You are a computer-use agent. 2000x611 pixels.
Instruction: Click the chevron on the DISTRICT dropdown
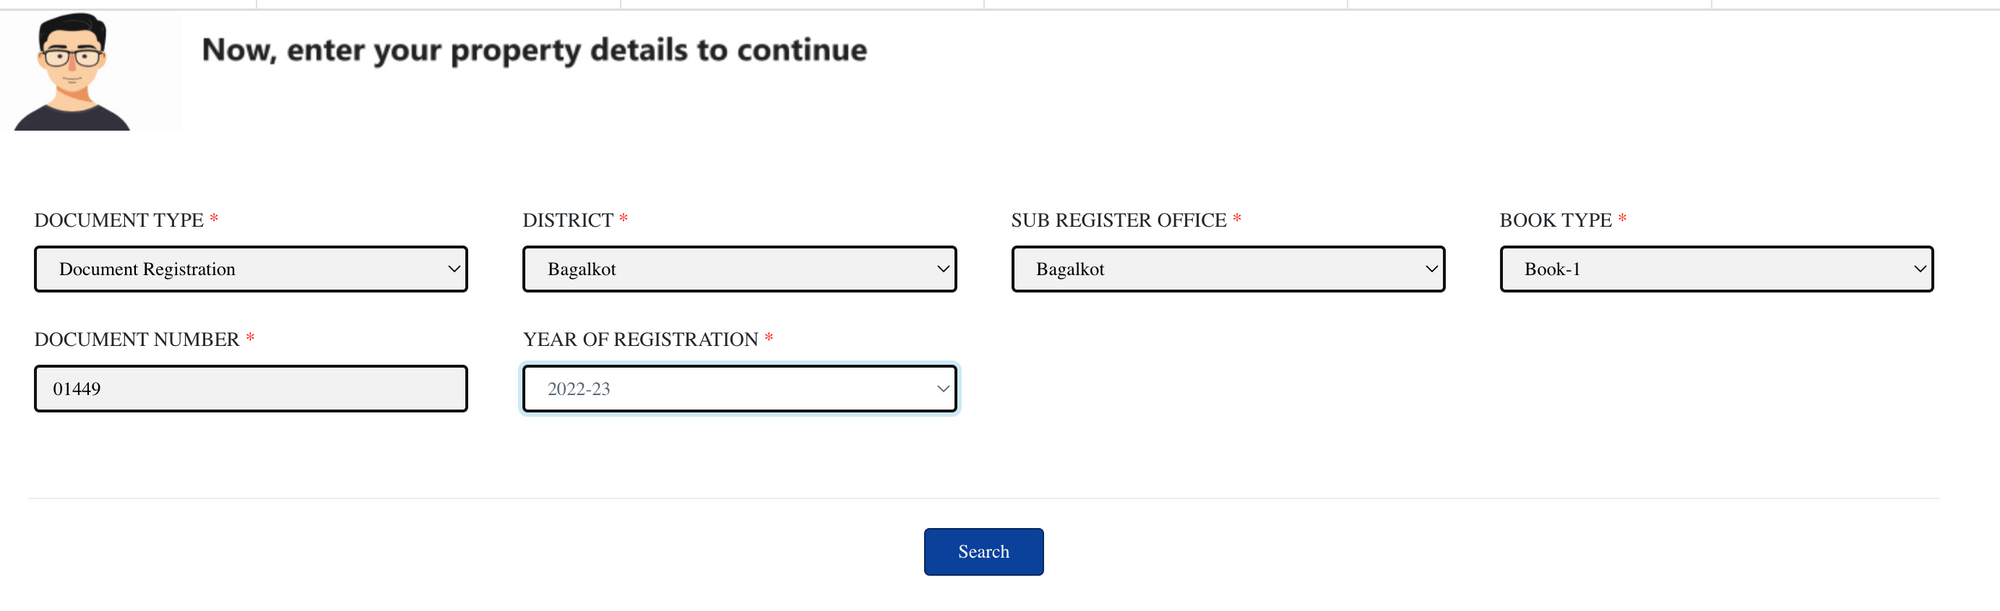click(941, 268)
